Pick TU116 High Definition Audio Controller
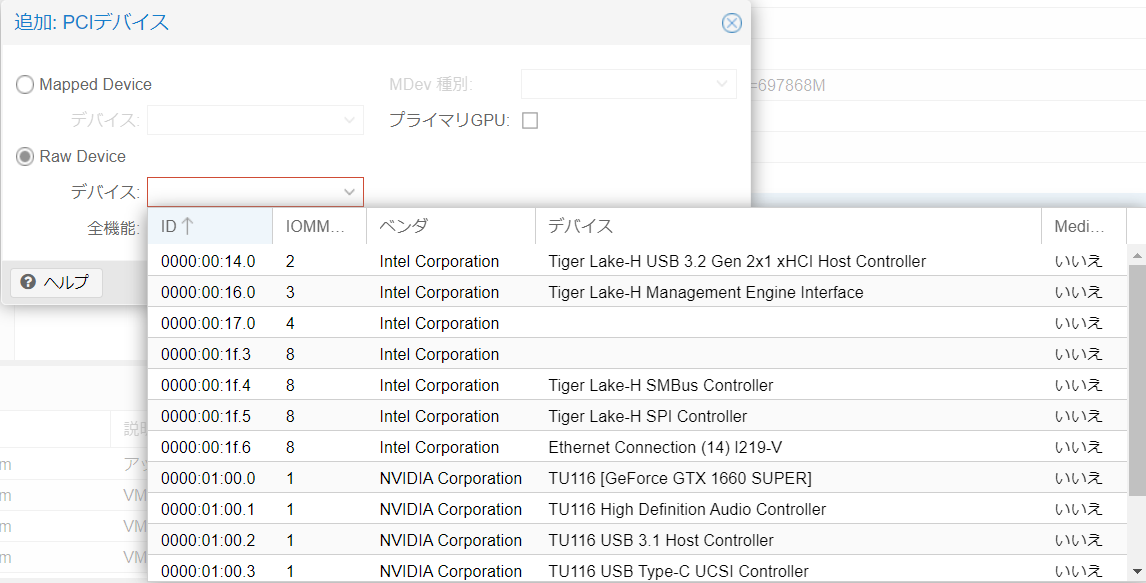The height and width of the screenshot is (583, 1146). (x=686, y=509)
